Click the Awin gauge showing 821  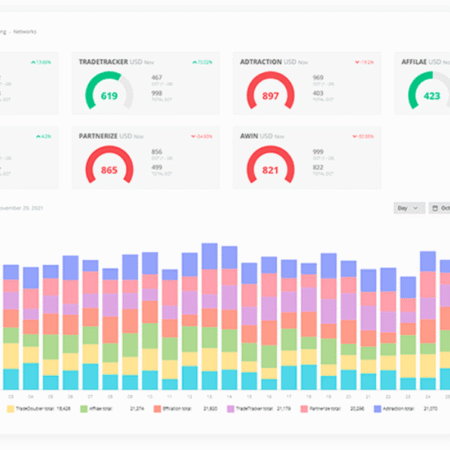point(271,165)
